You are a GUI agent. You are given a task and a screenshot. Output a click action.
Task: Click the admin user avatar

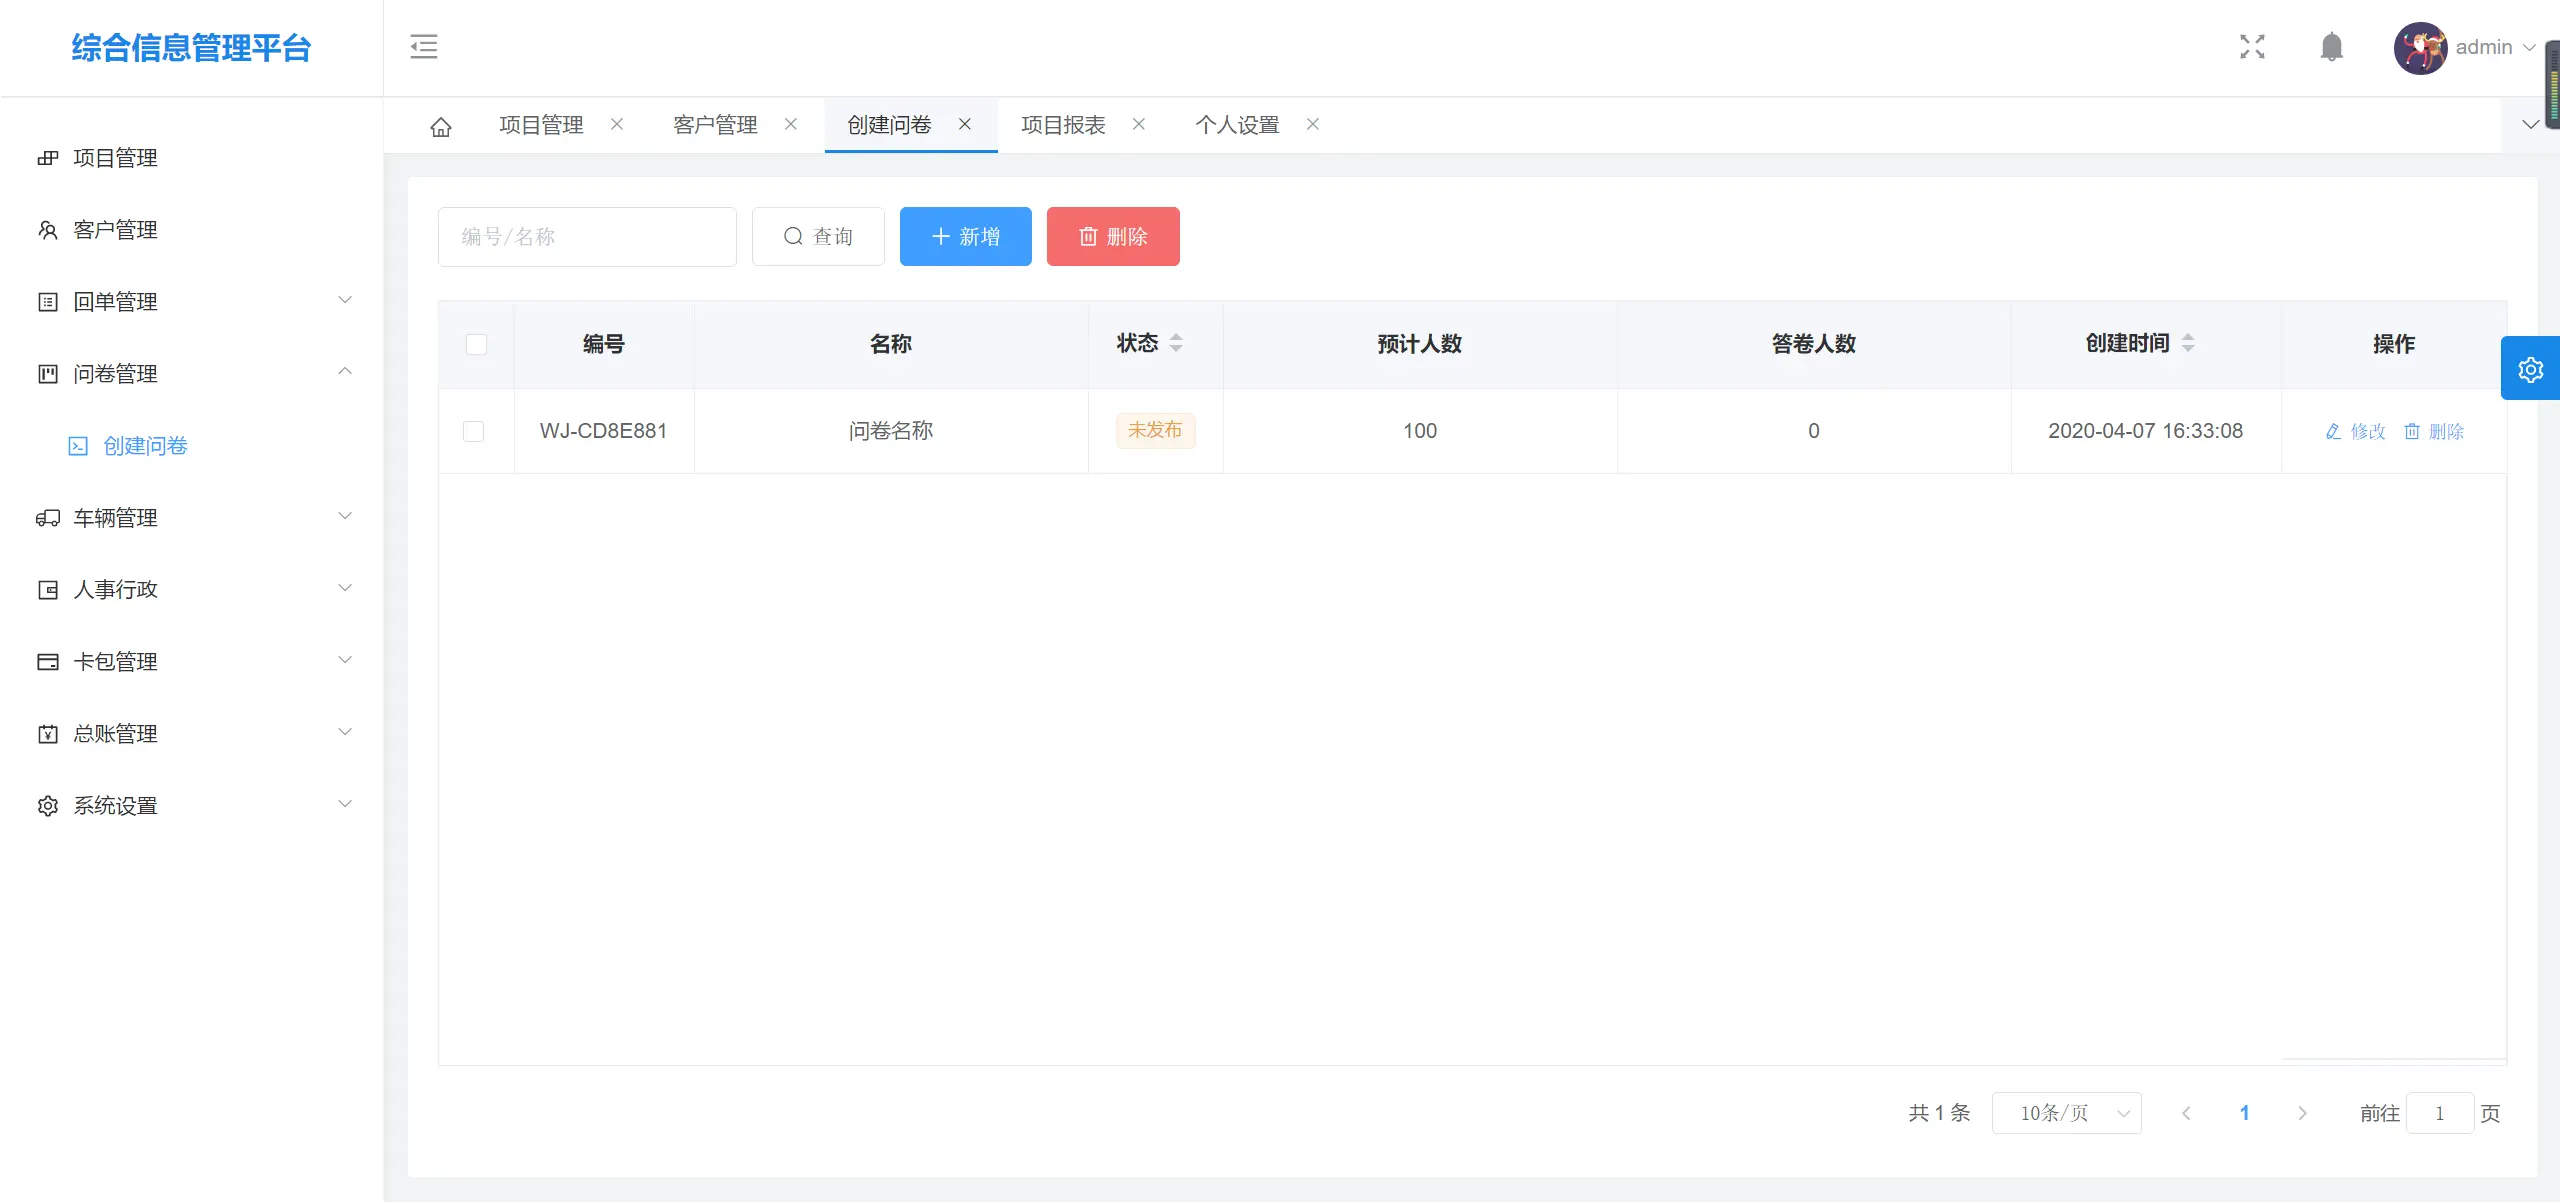pyautogui.click(x=2420, y=48)
